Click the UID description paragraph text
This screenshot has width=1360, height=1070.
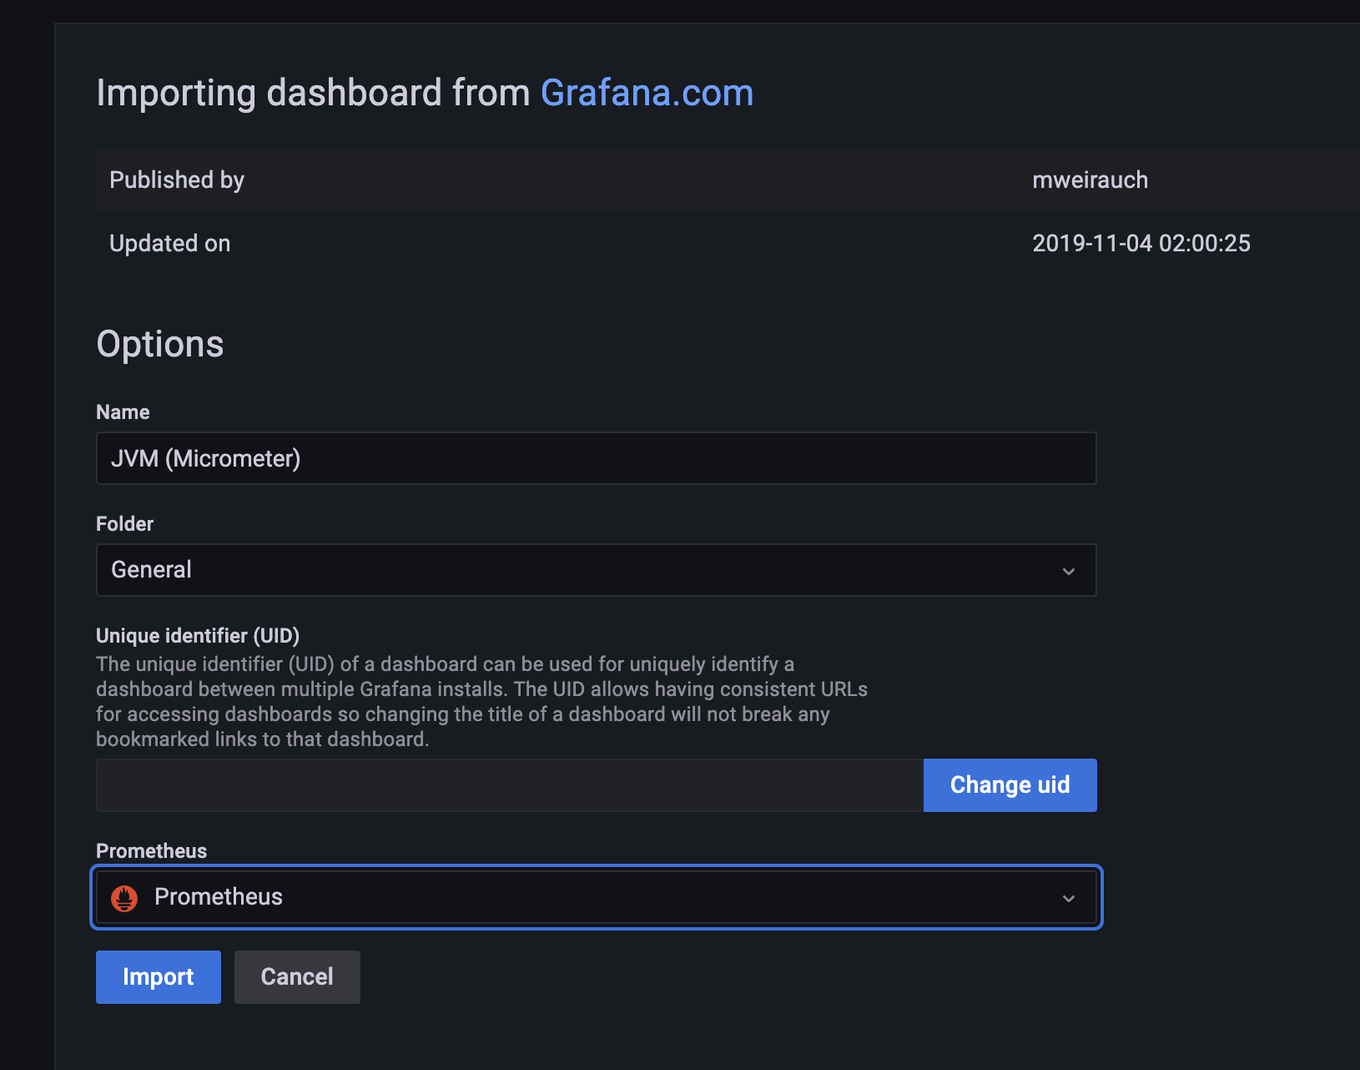point(480,701)
